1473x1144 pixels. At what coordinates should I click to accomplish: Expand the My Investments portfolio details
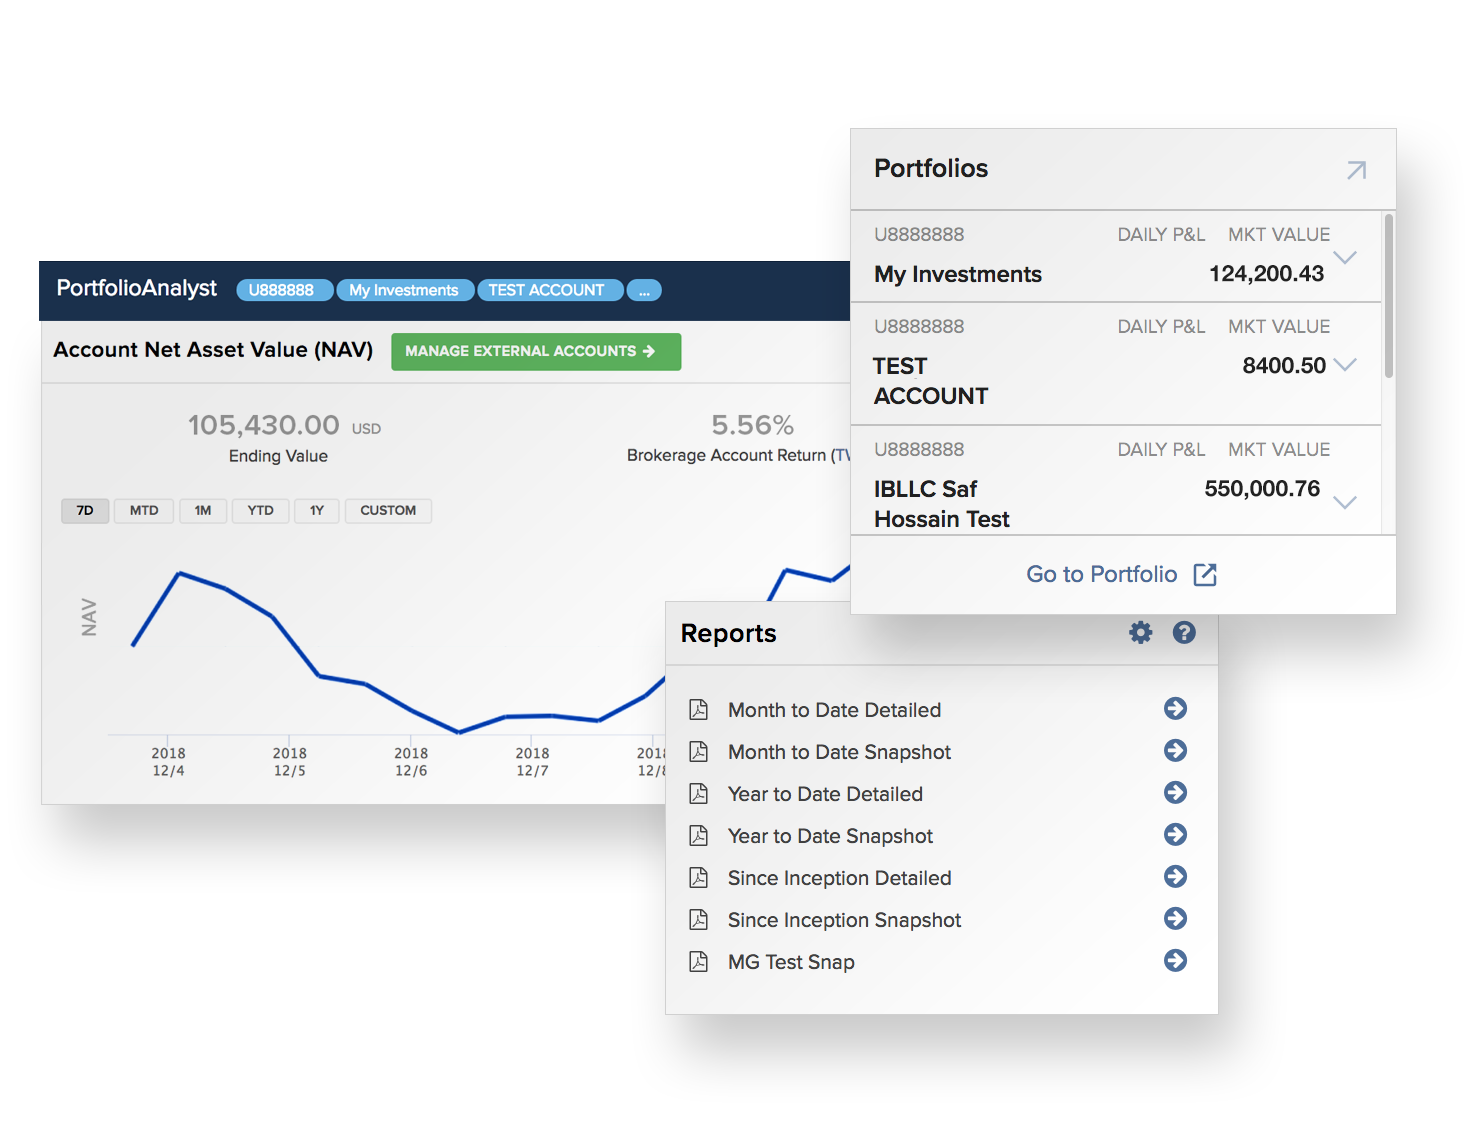1345,258
